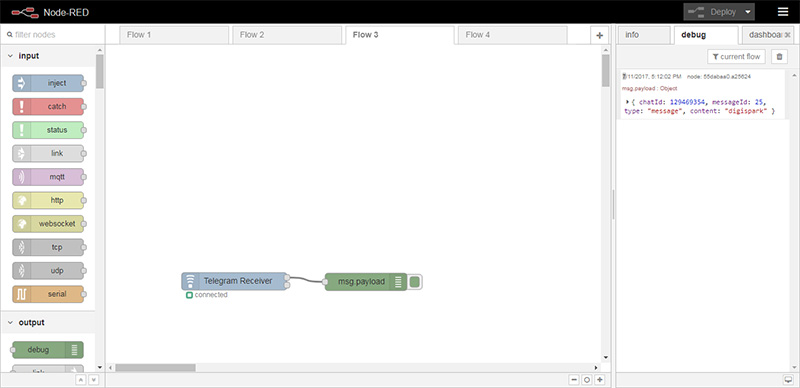
Task: Expand all palette categories with down chevron
Action: pos(93,380)
